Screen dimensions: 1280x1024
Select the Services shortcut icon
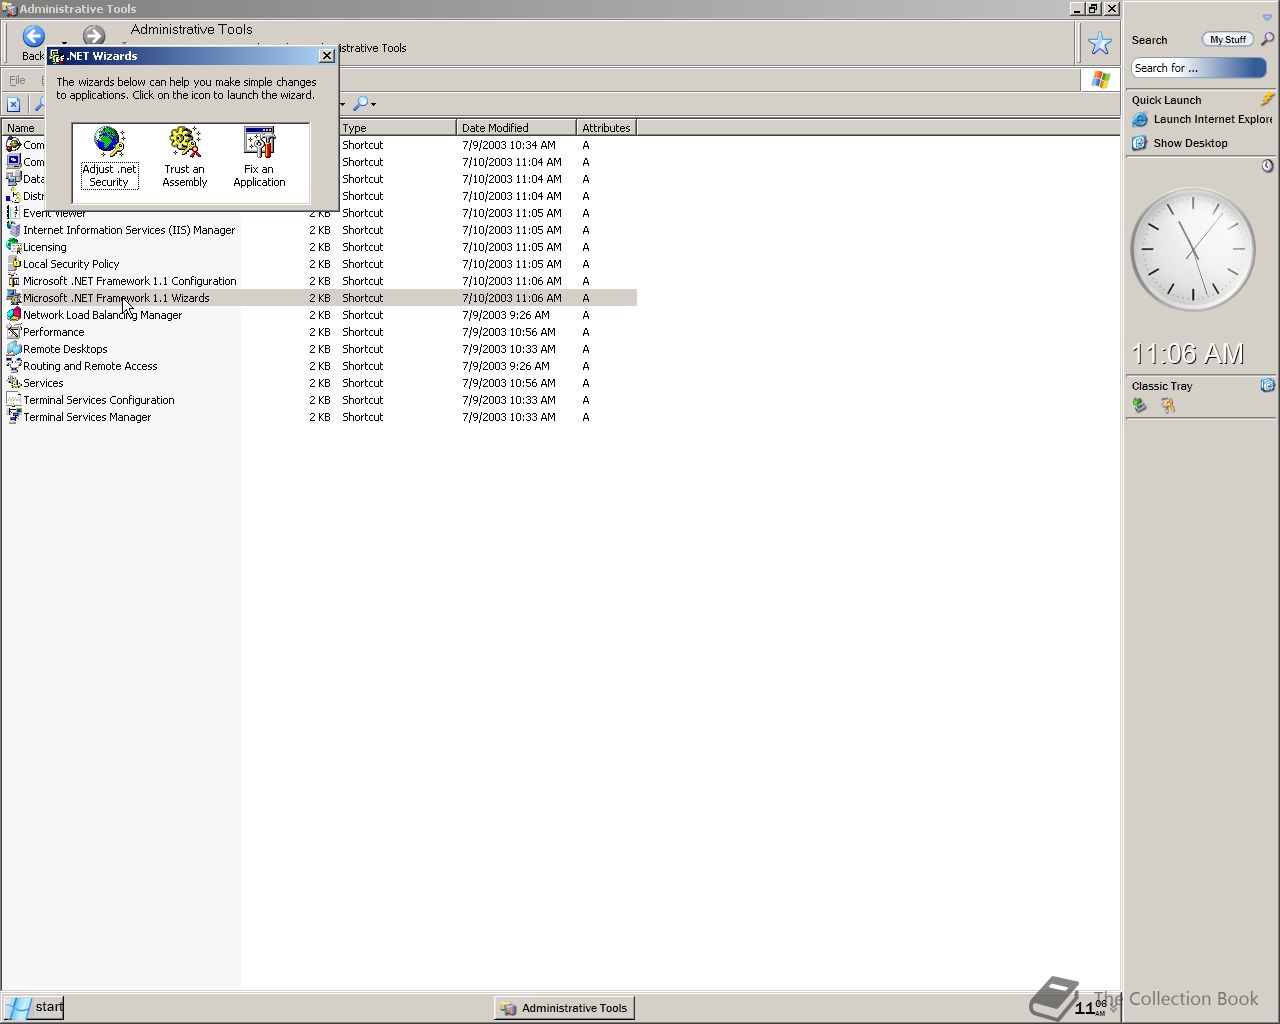tap(13, 383)
